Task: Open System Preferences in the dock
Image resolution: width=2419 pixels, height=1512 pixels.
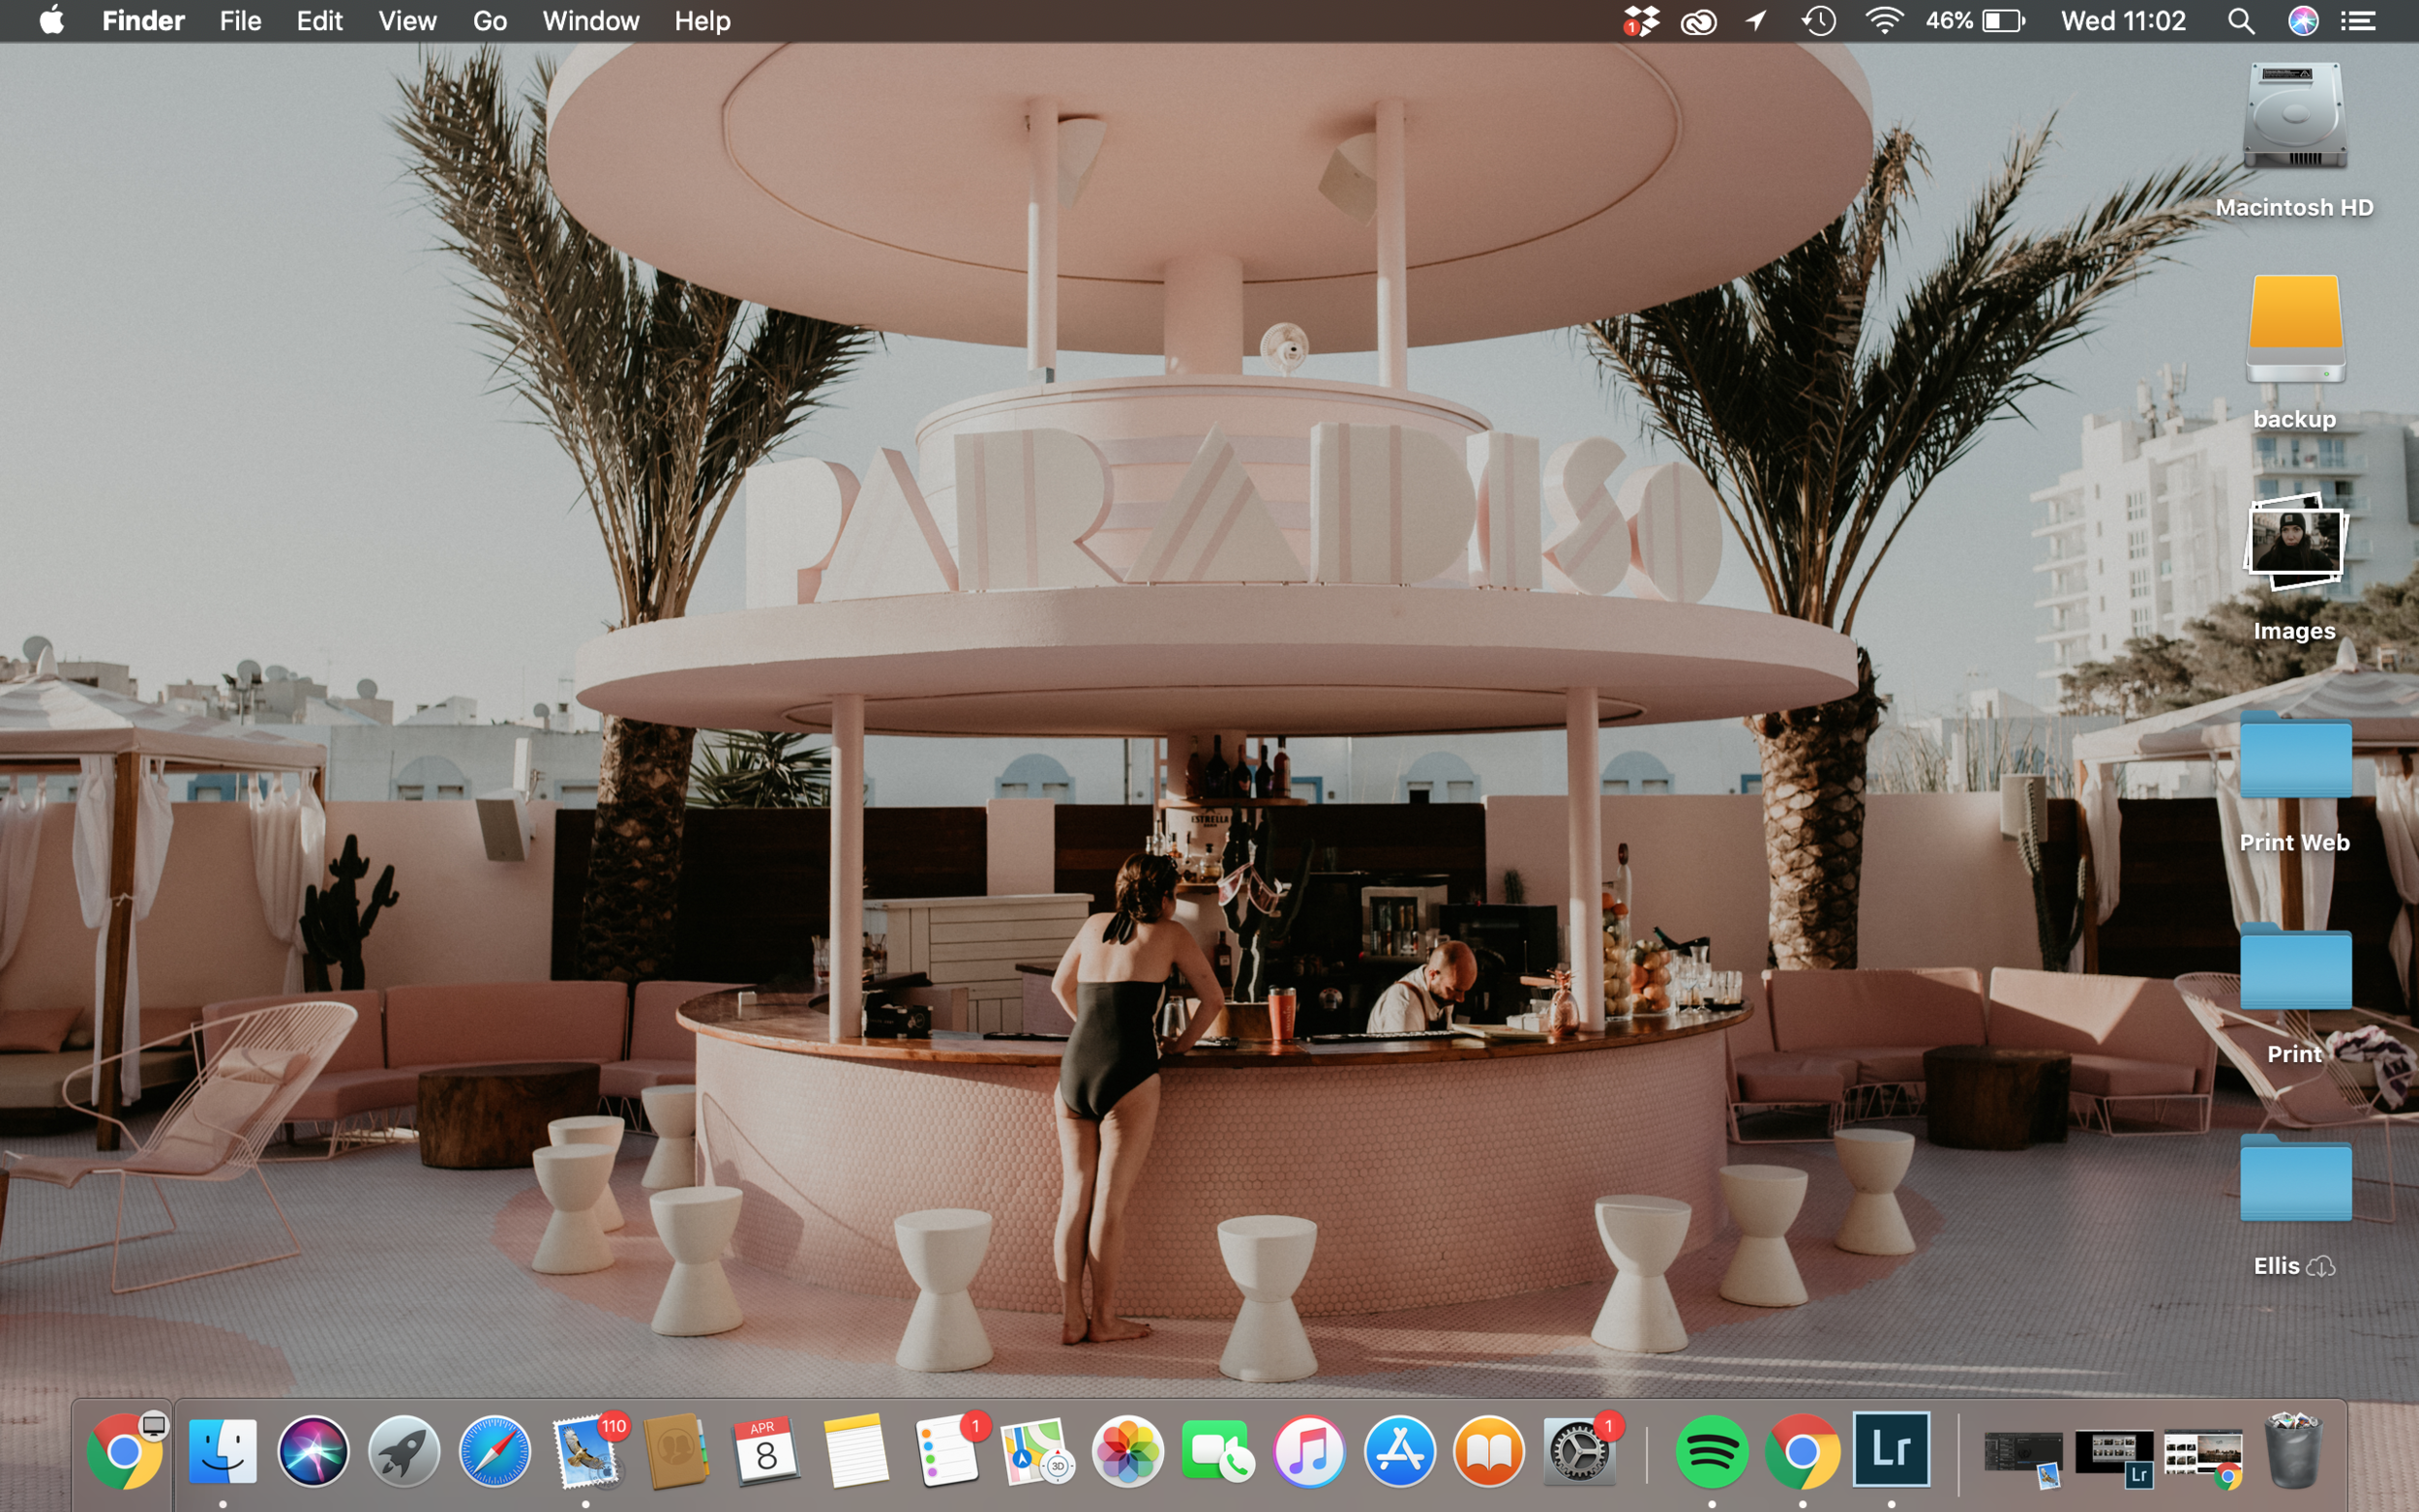Action: [1581, 1451]
